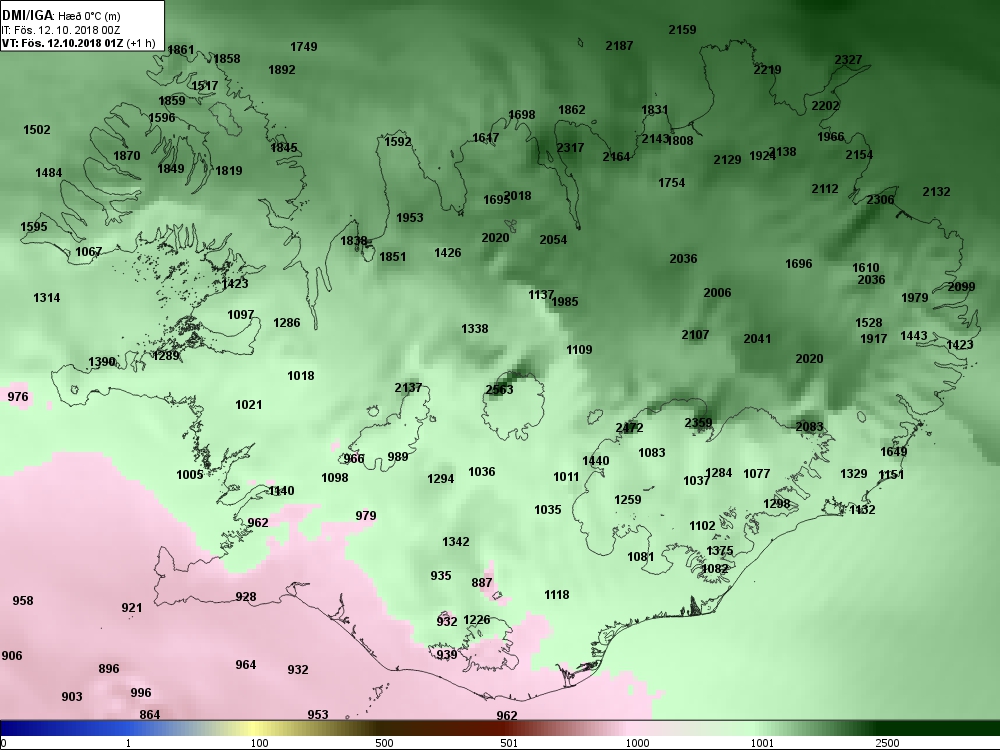The width and height of the screenshot is (1000, 750).
Task: Click the map value 1390
Action: point(101,362)
